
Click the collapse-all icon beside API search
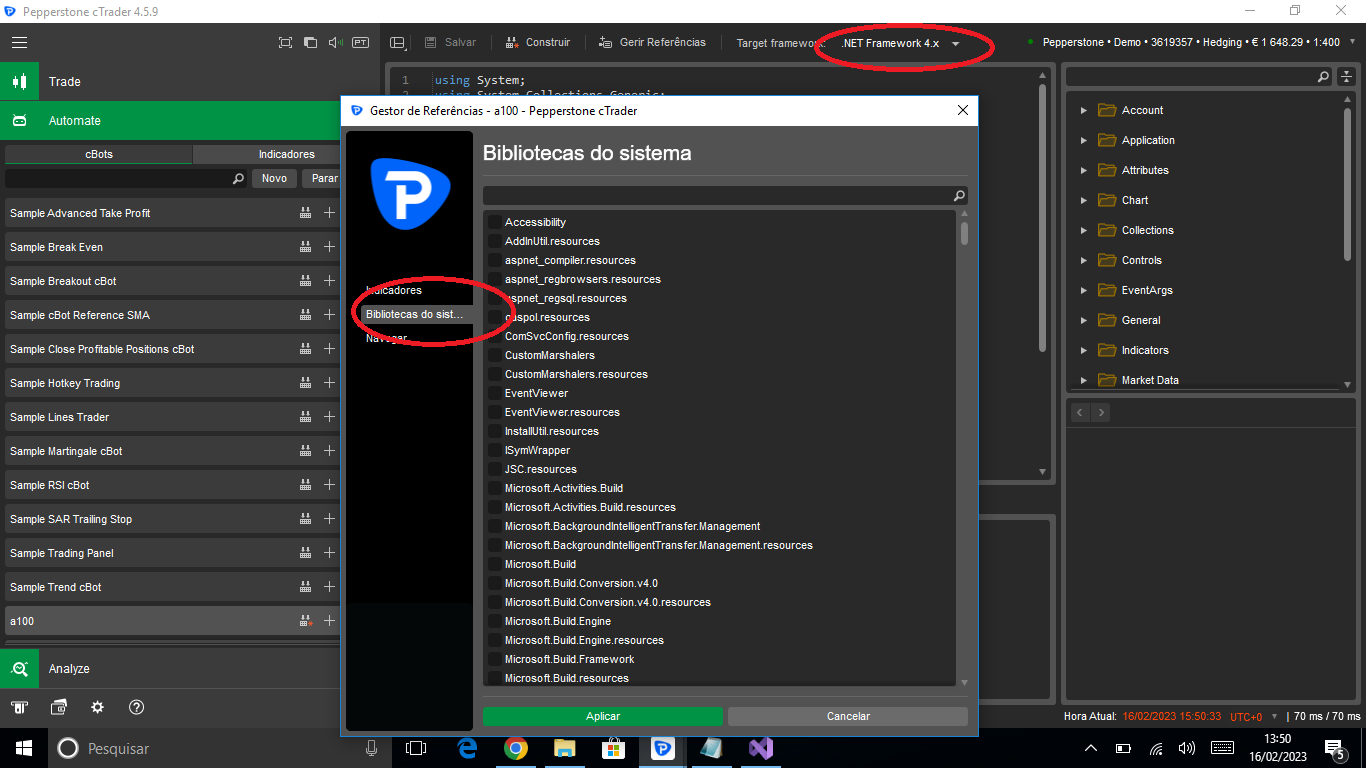1347,77
